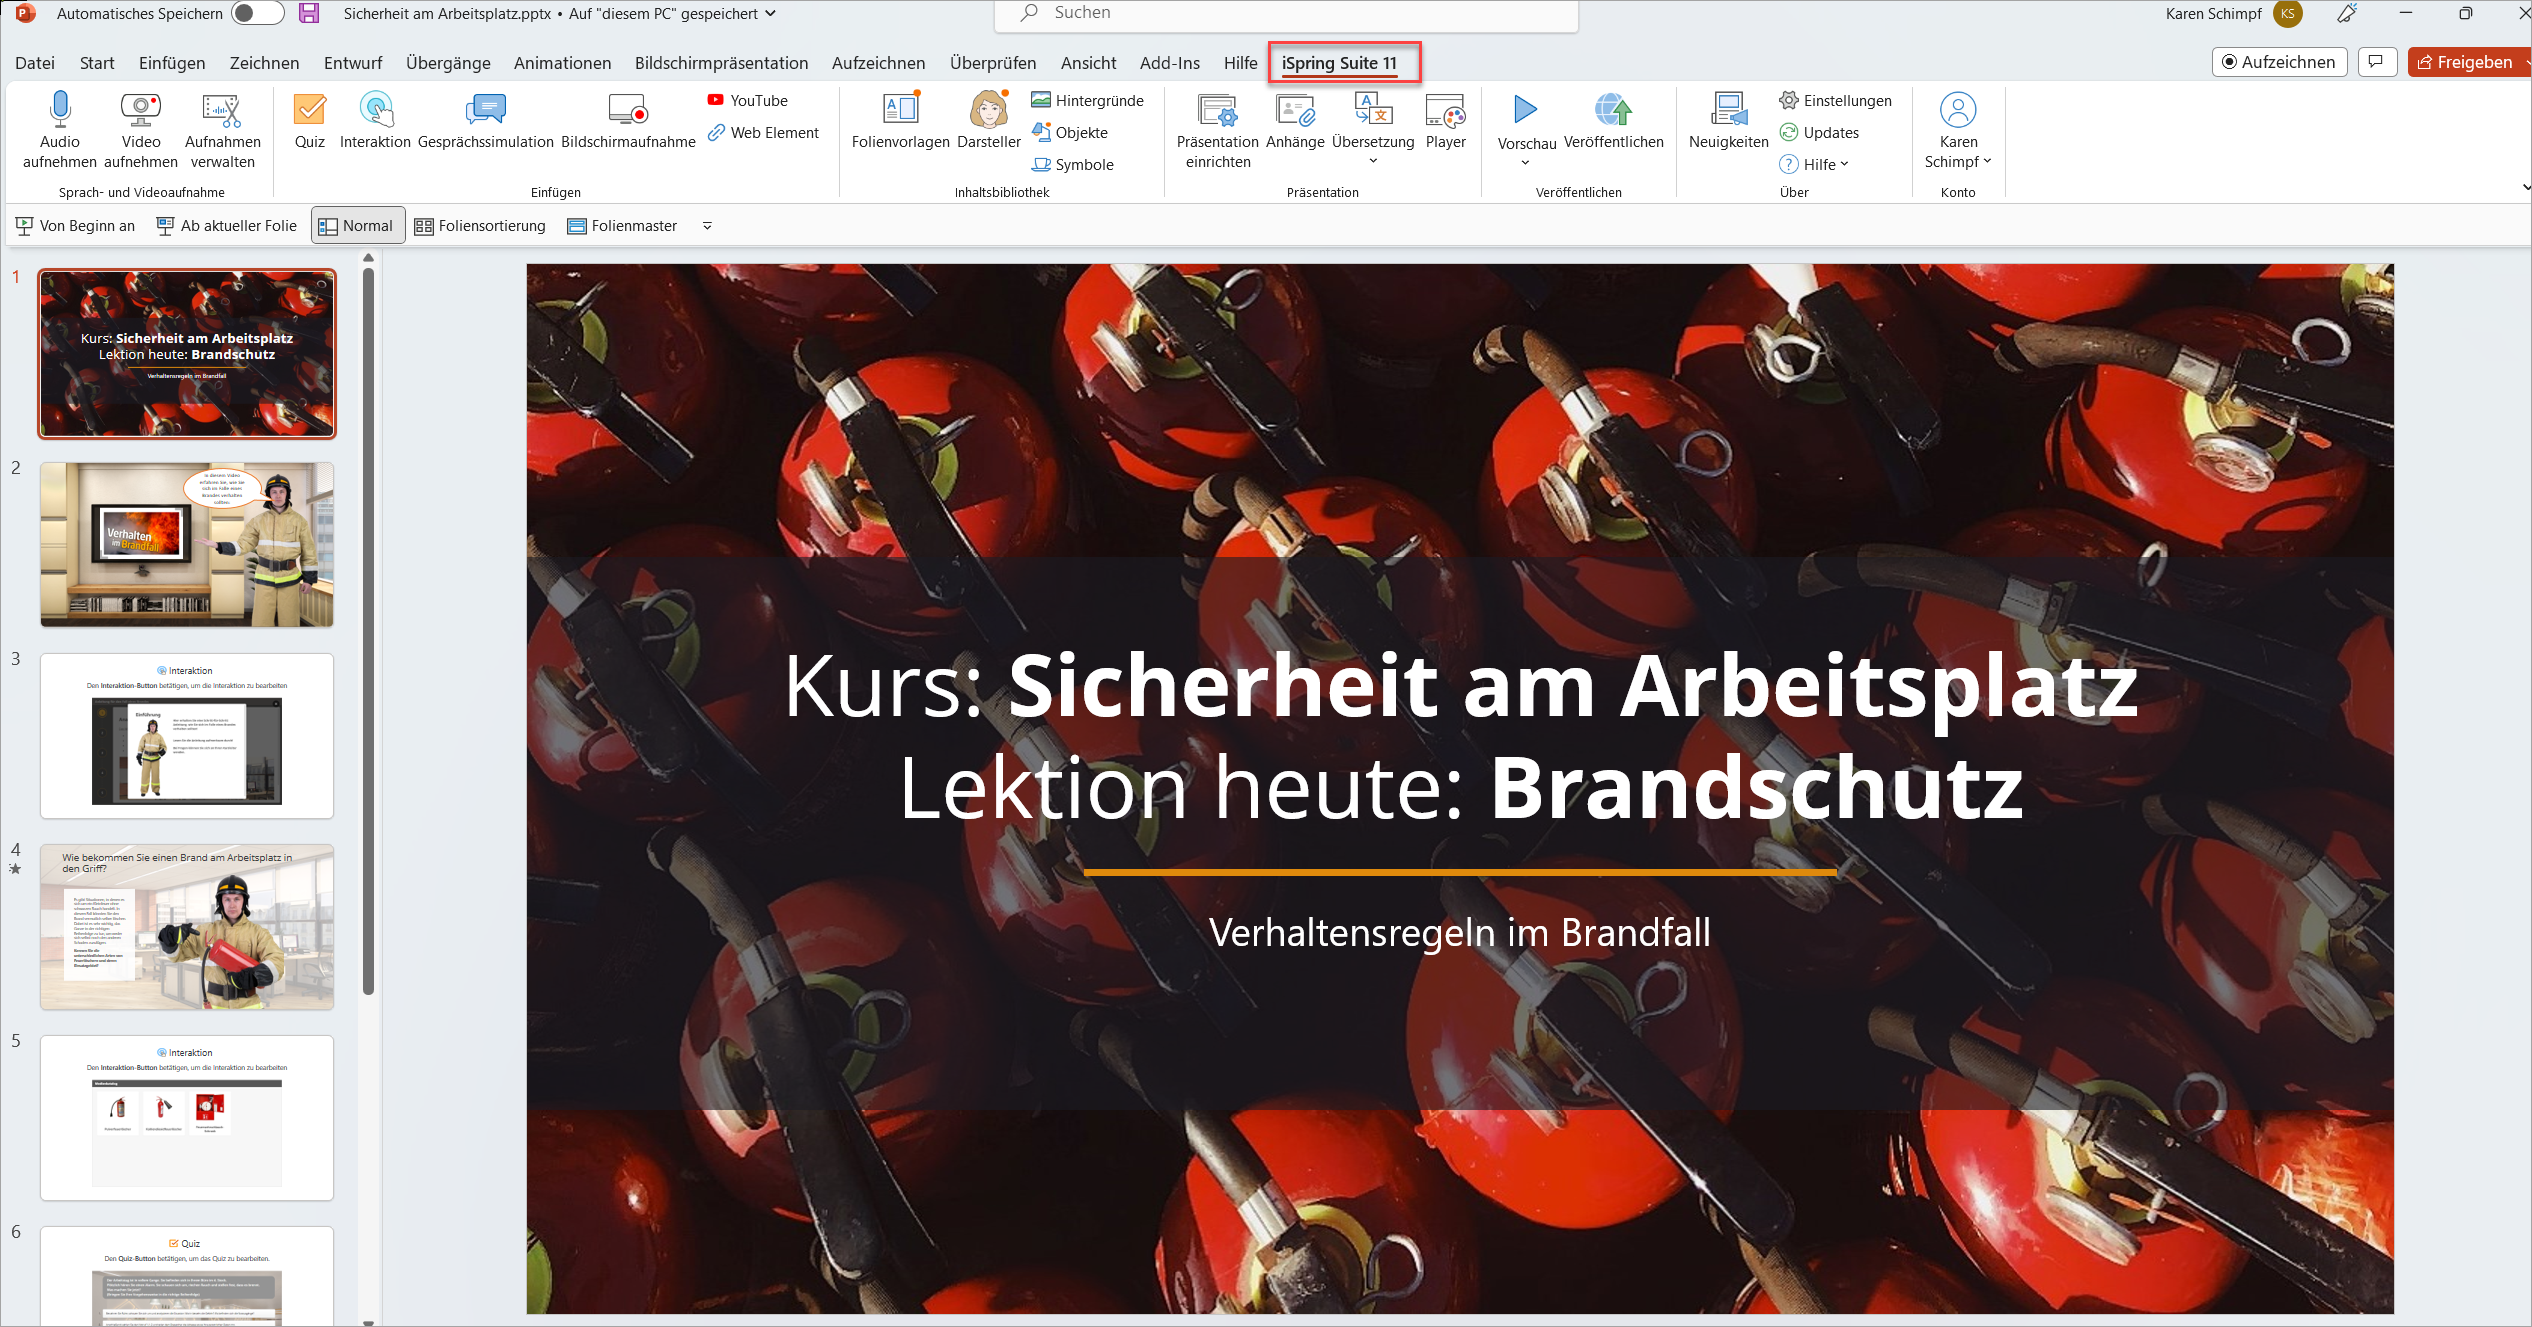The image size is (2532, 1327).
Task: Open the Animationen ribbon tab
Action: point(562,63)
